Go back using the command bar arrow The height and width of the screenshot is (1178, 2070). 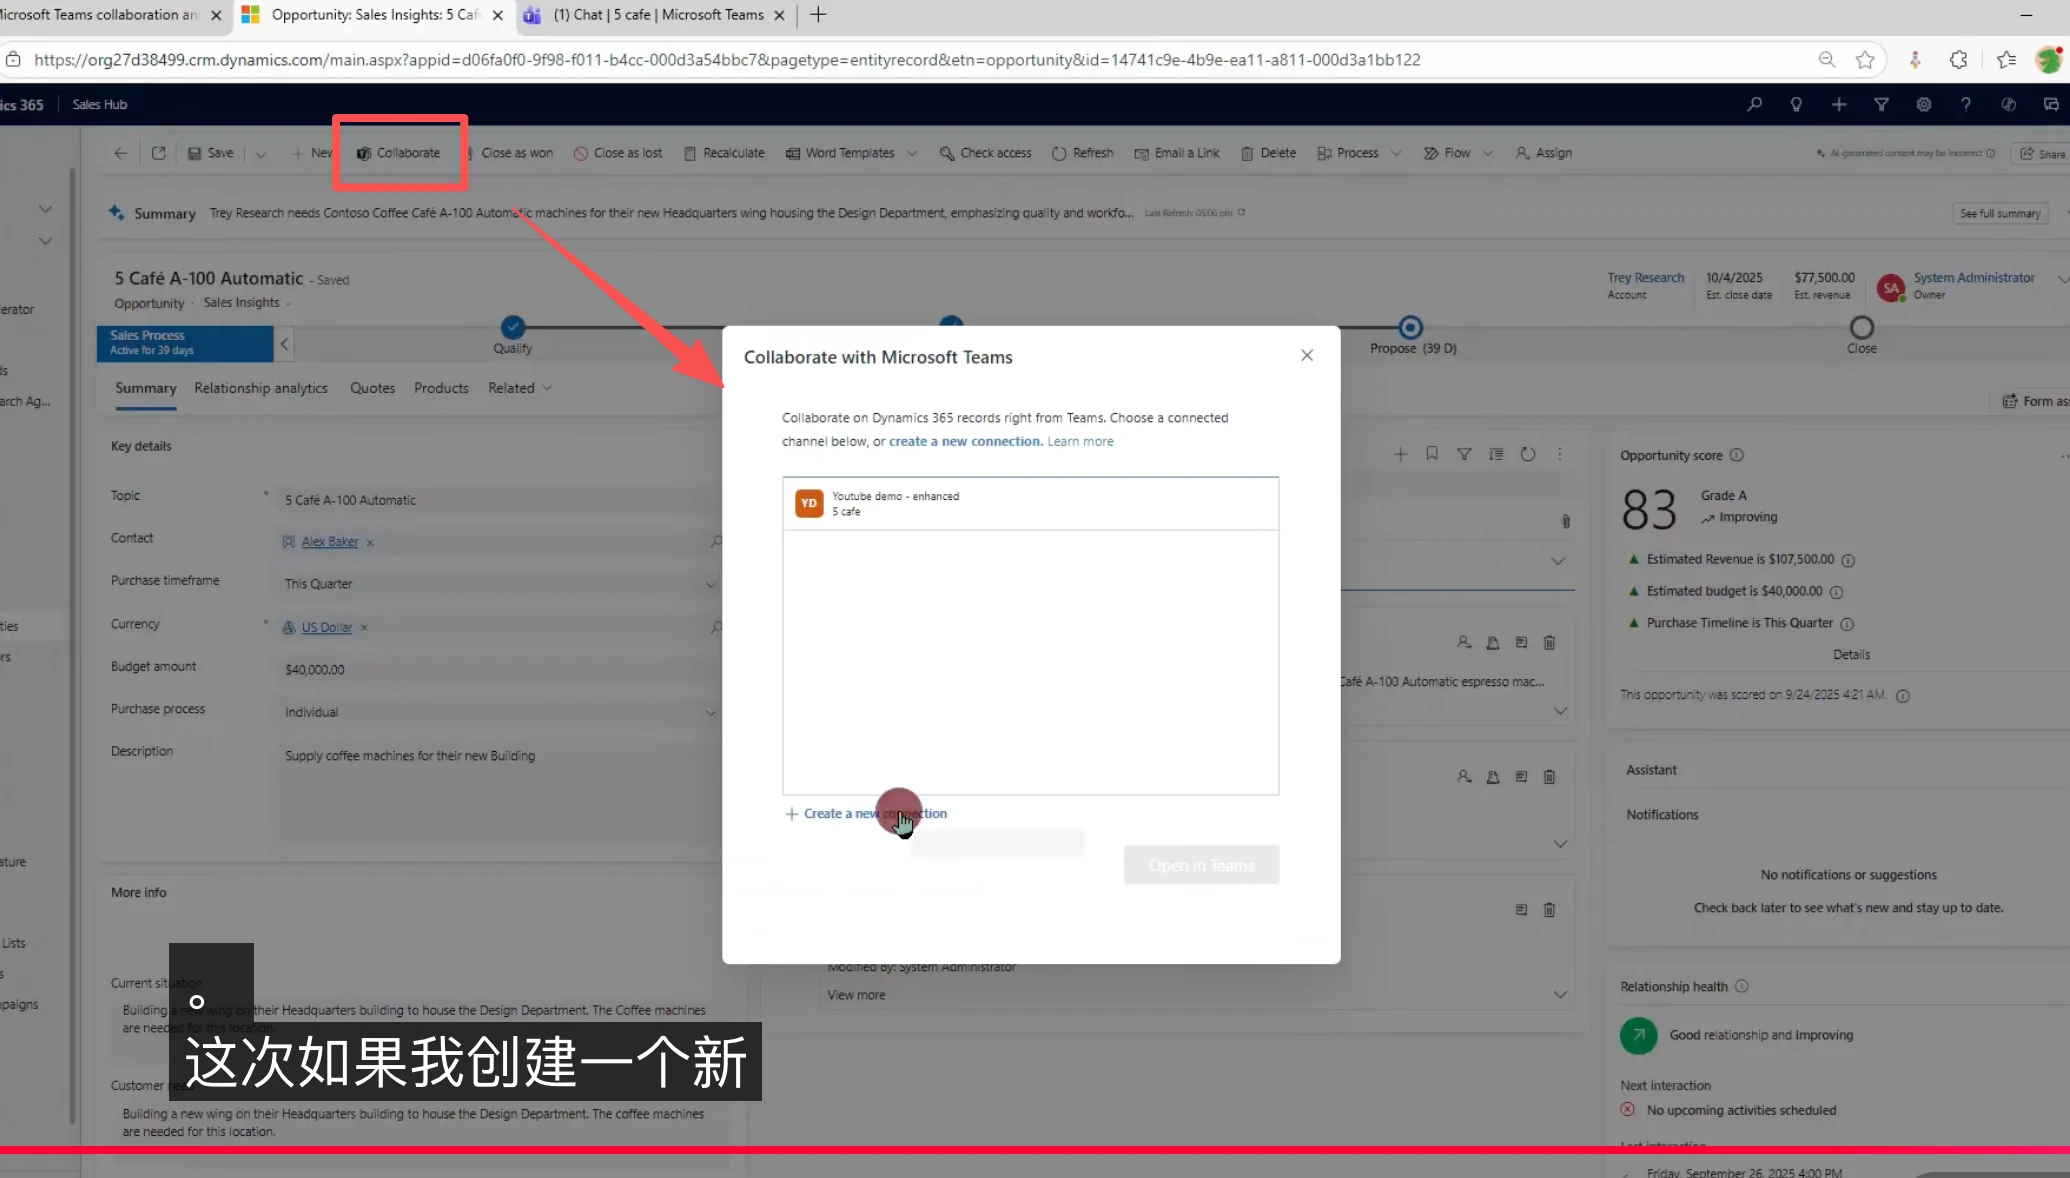pyautogui.click(x=121, y=153)
